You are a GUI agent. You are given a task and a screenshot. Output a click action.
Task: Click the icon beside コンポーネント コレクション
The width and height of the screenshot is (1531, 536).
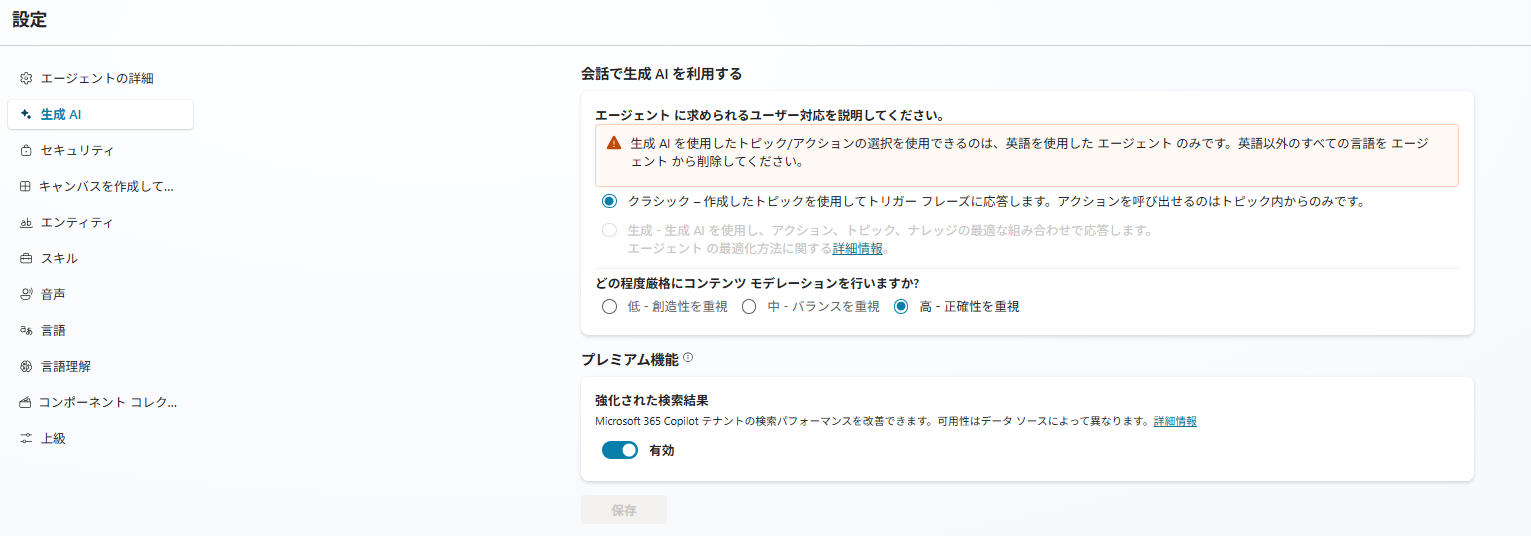(x=26, y=402)
